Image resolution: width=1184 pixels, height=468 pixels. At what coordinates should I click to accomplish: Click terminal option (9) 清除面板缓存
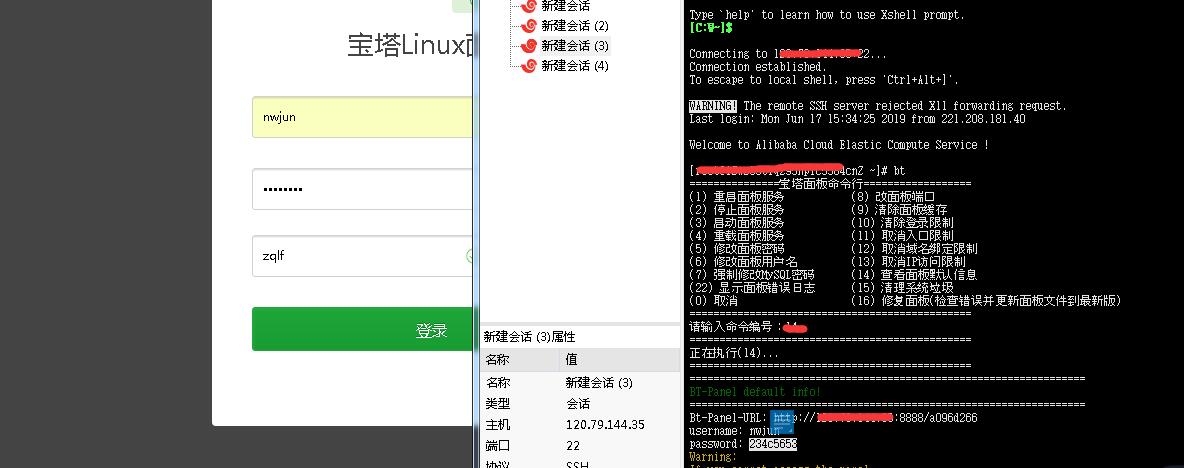tap(899, 209)
